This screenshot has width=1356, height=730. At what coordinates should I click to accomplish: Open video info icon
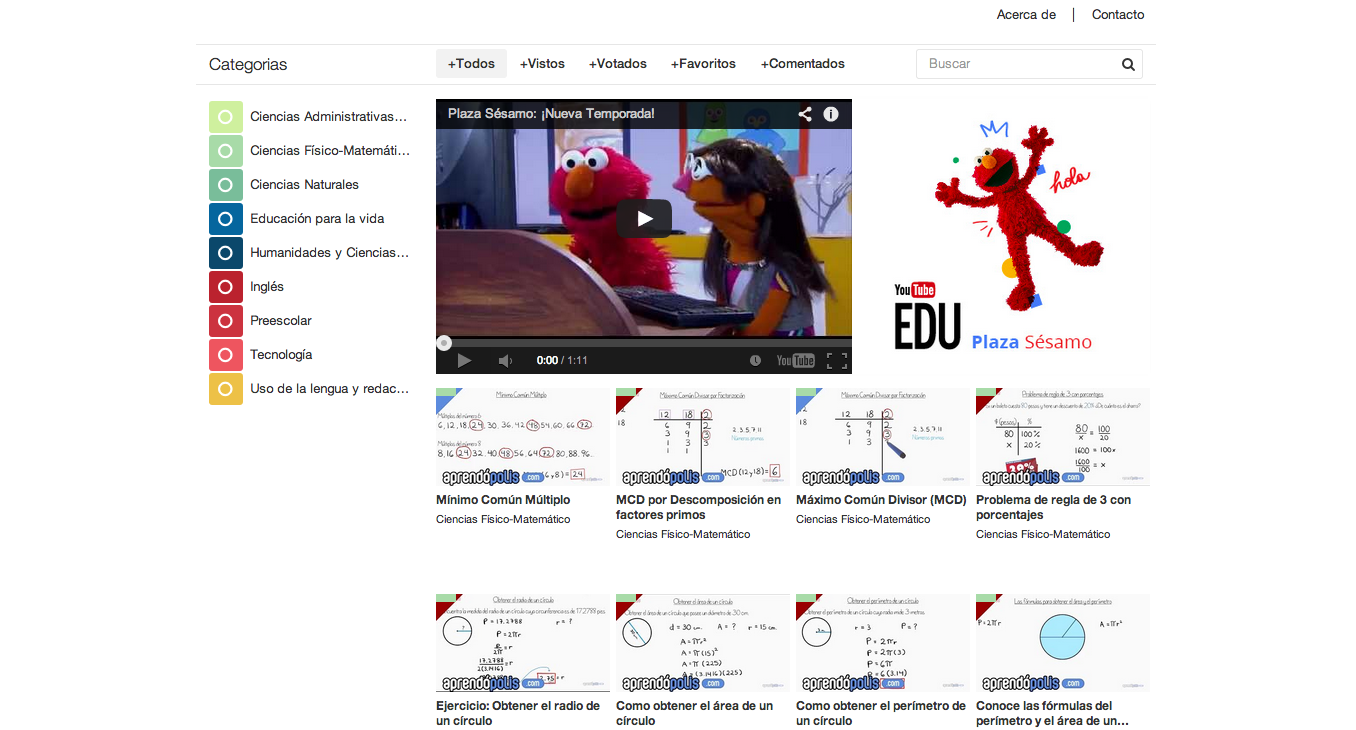[x=831, y=114]
